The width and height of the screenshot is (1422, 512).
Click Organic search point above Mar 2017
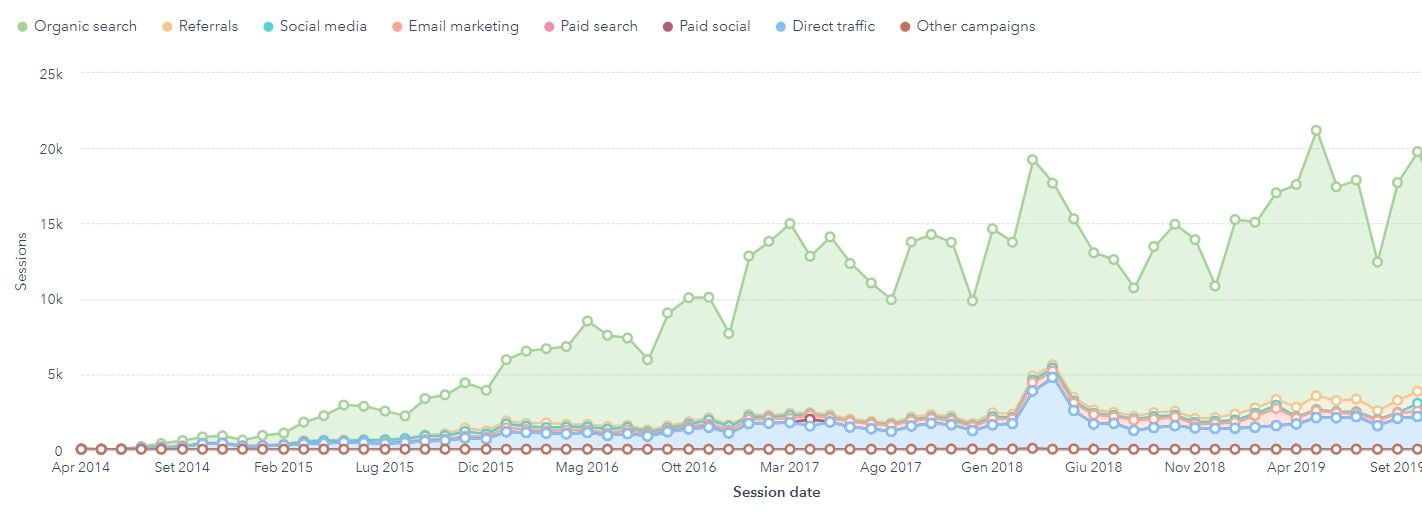pos(789,224)
